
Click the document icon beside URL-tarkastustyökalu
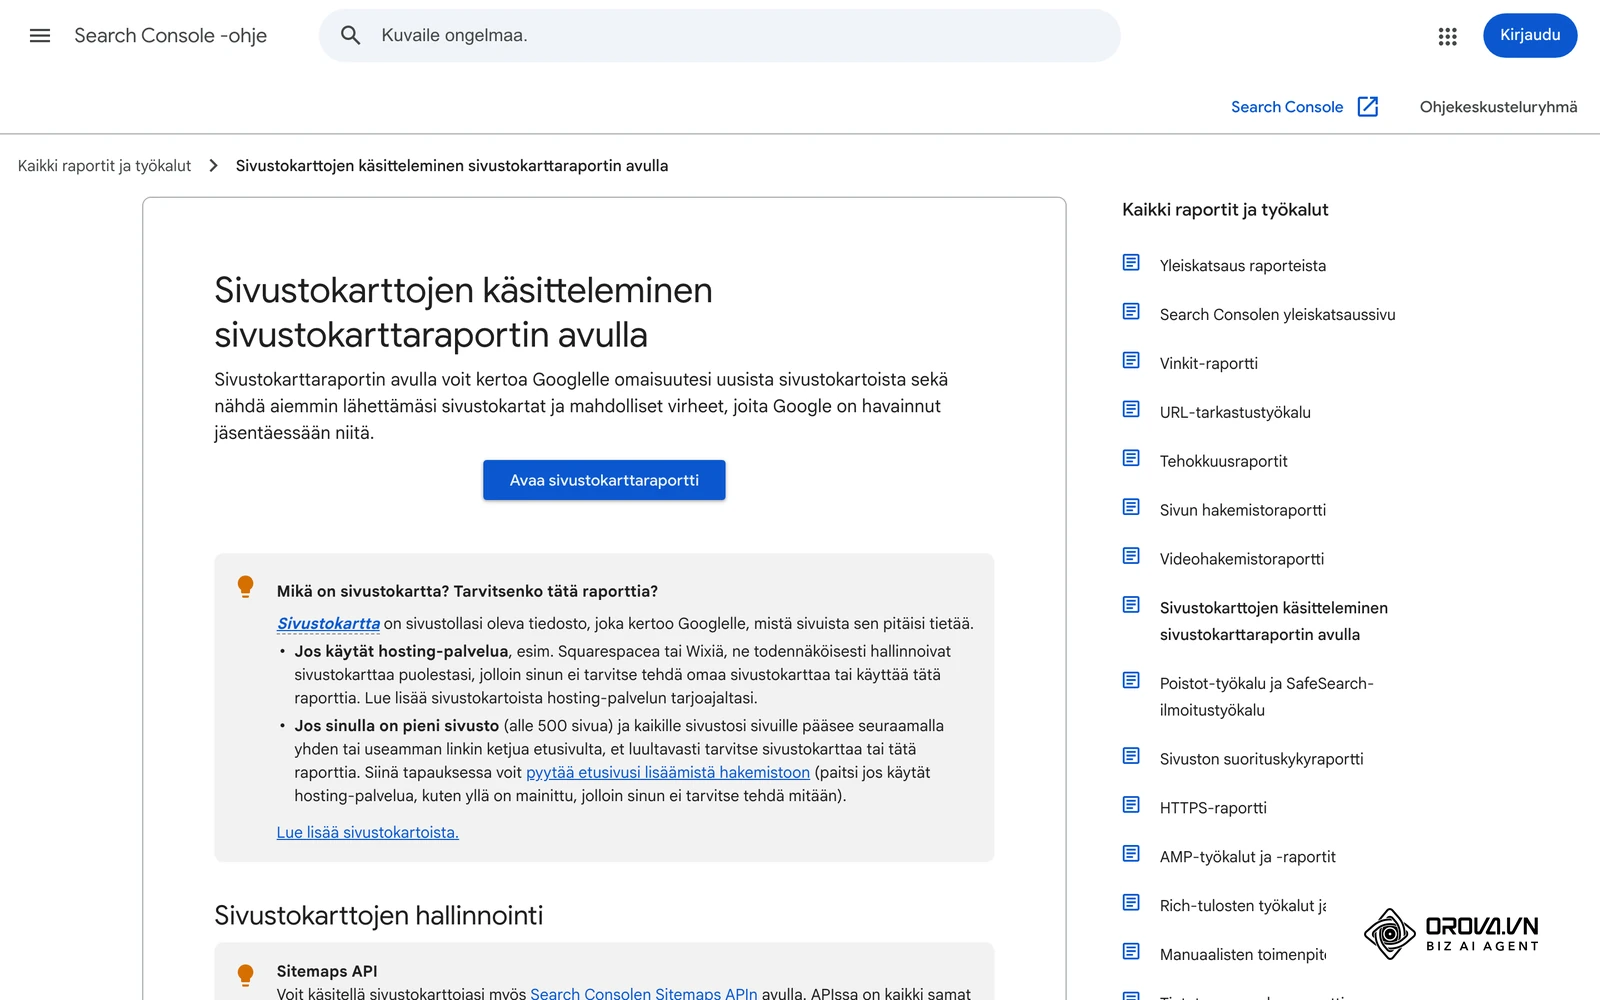pyautogui.click(x=1131, y=409)
